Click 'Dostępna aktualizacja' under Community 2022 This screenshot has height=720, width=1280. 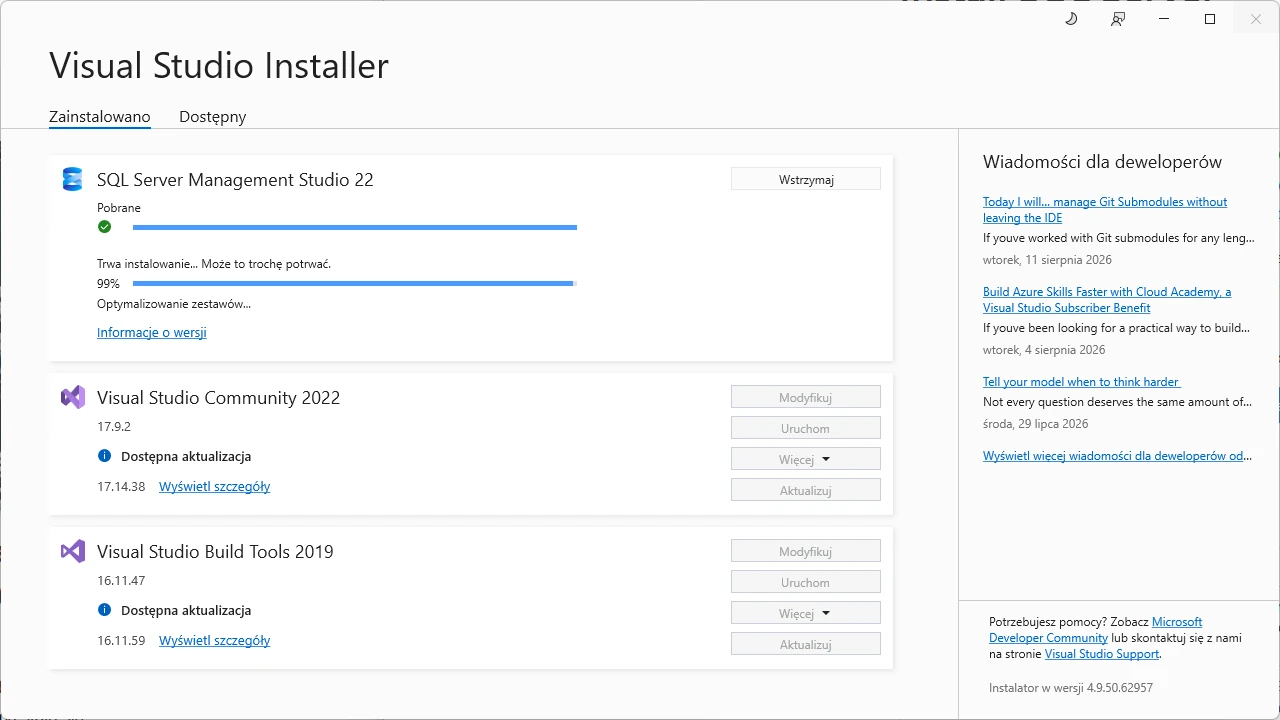point(186,456)
